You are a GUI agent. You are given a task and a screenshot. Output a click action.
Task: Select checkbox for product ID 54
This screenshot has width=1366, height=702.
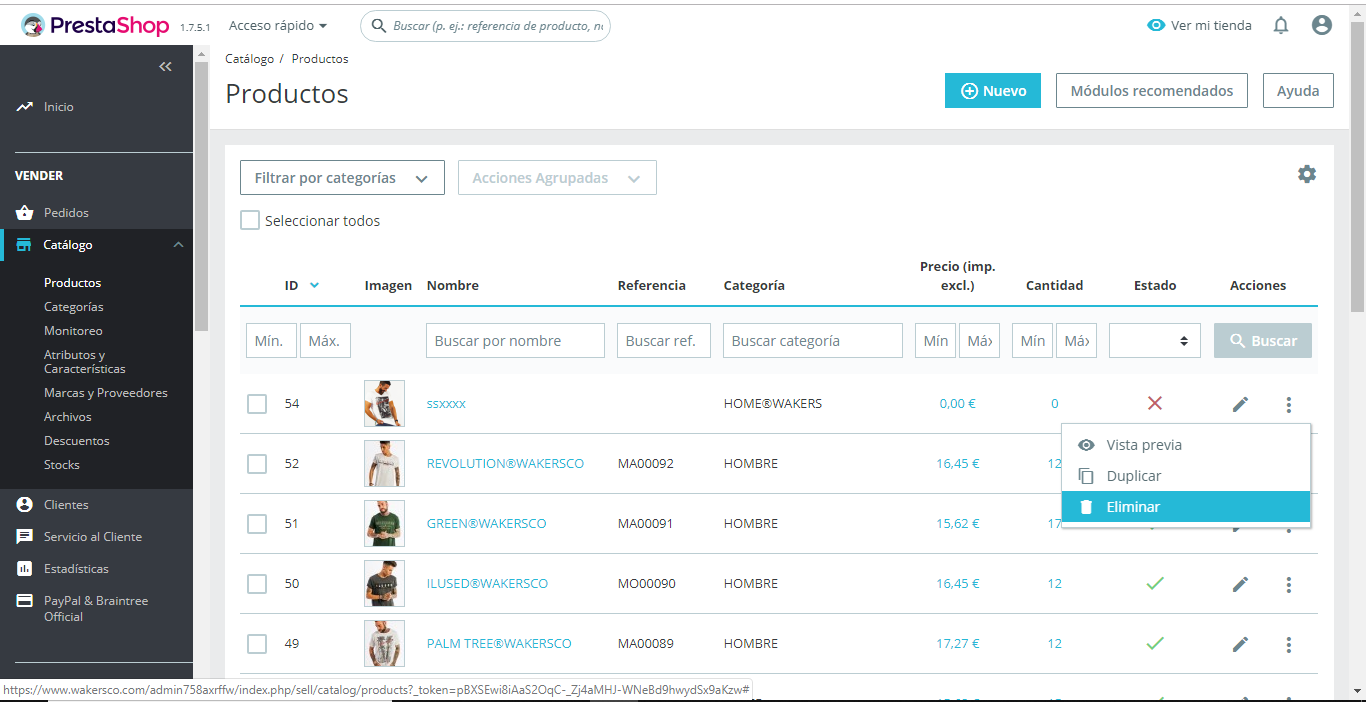[x=257, y=404]
